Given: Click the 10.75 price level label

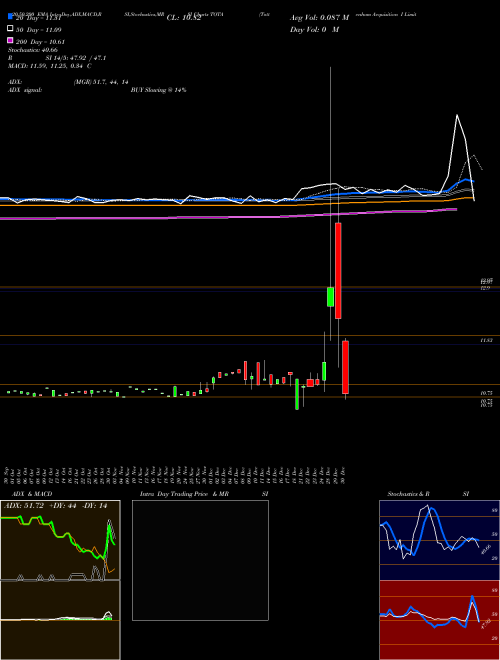Looking at the screenshot, I should [487, 393].
